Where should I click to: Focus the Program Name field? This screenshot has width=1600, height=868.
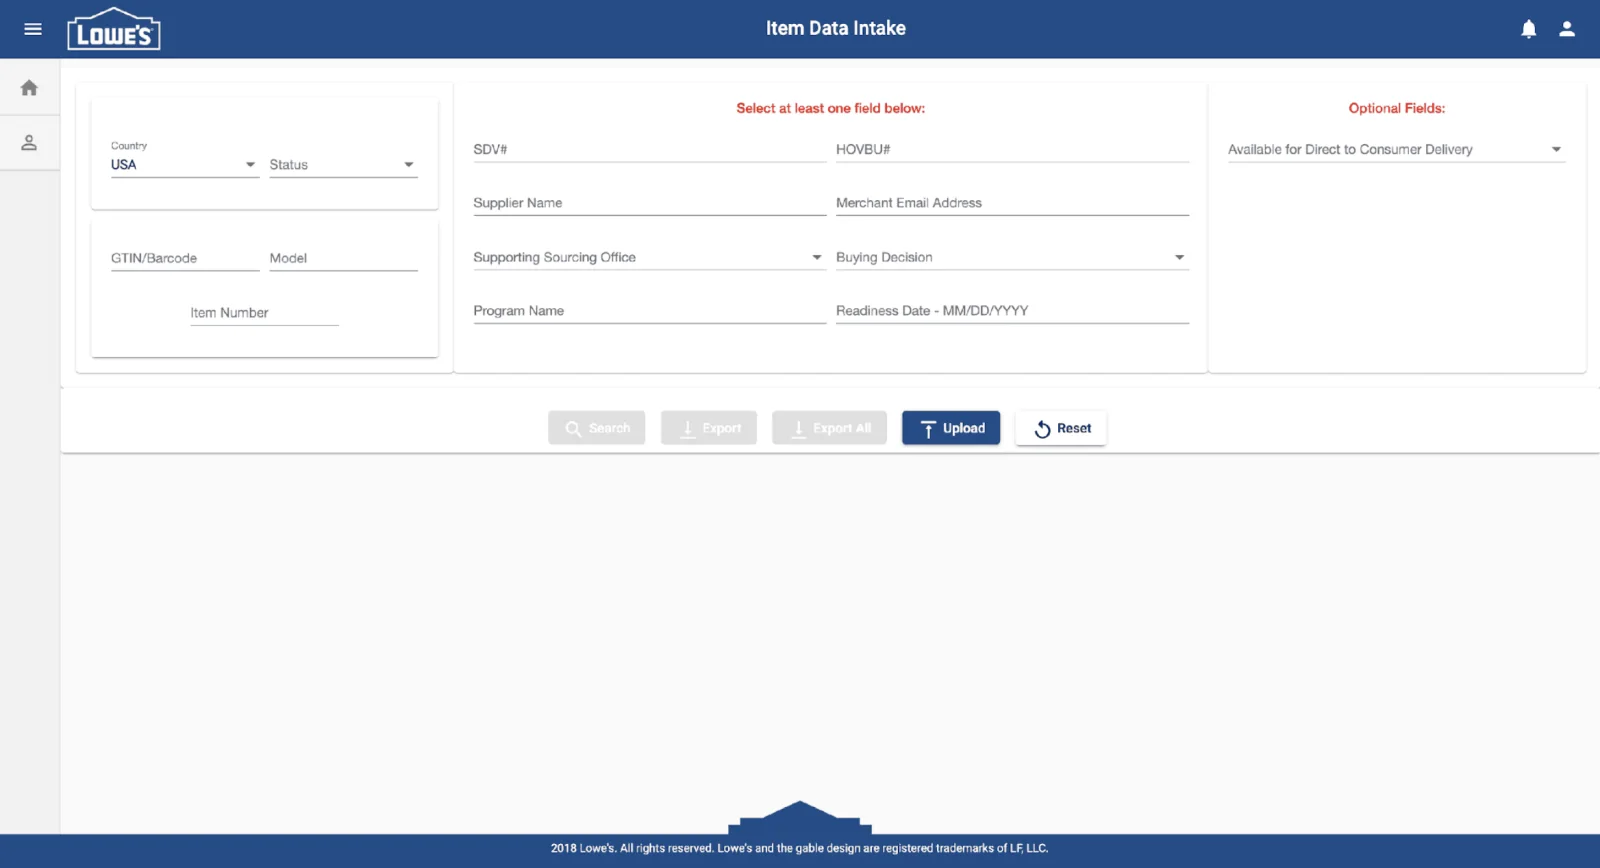tap(649, 311)
